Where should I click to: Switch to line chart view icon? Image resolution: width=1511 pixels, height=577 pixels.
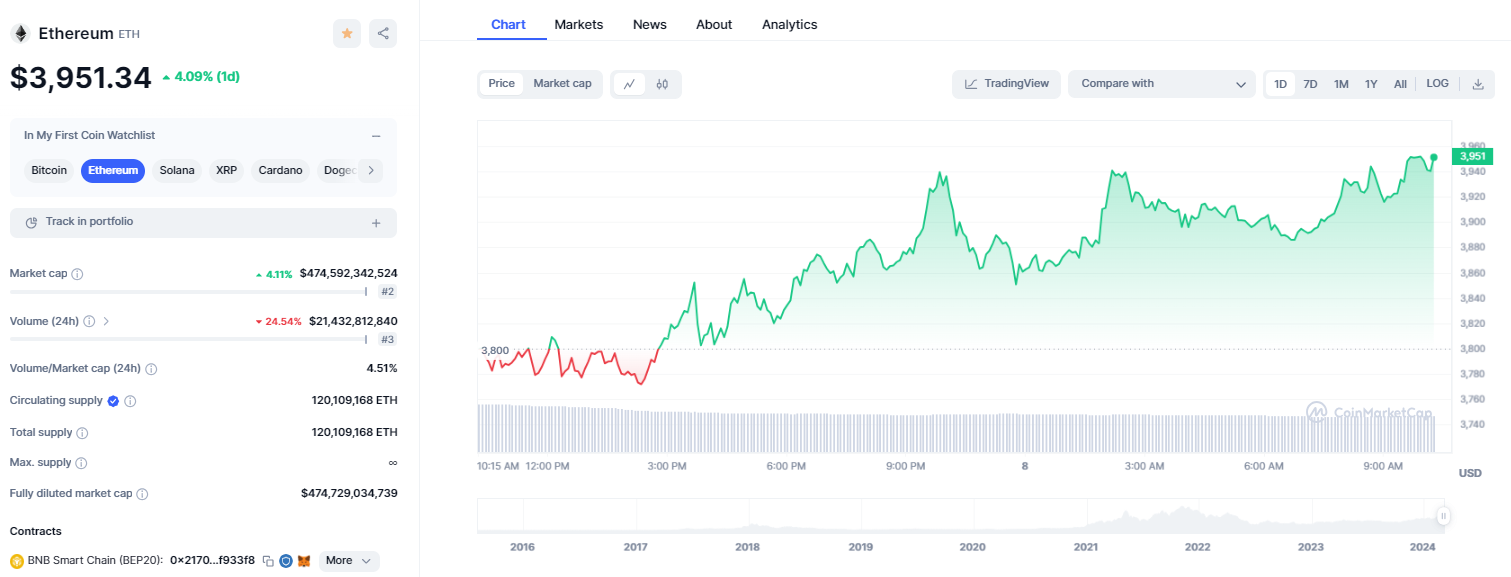629,84
